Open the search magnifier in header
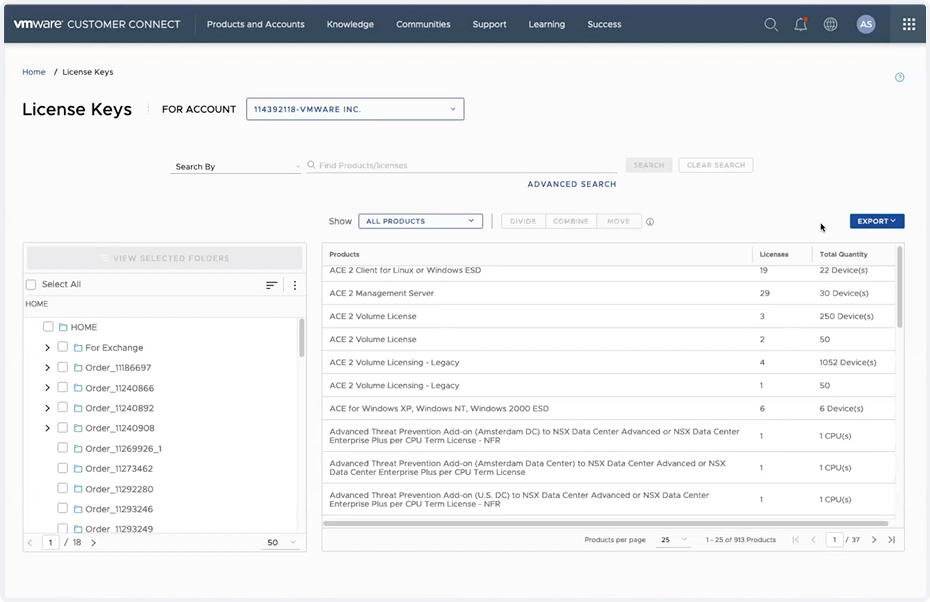Viewport: 930px width, 602px height. click(x=770, y=24)
